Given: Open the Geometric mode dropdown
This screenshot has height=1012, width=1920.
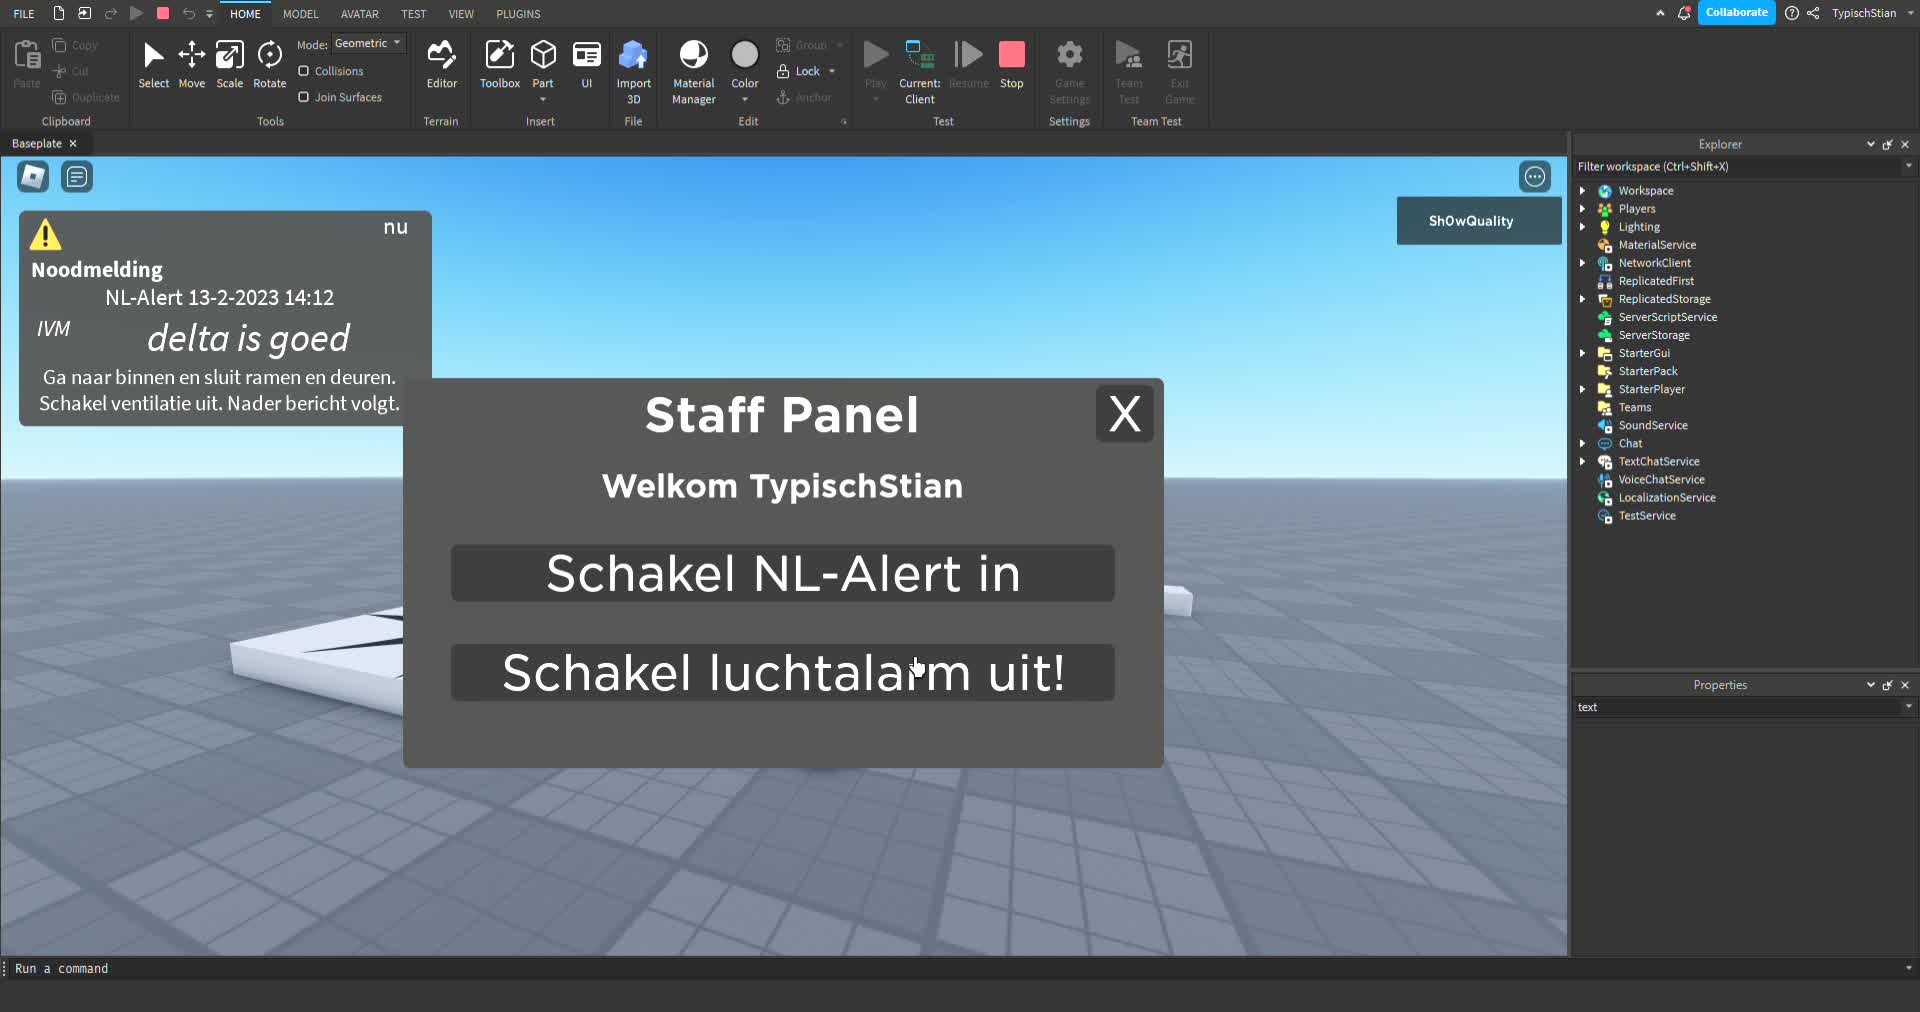Looking at the screenshot, I should coord(368,44).
